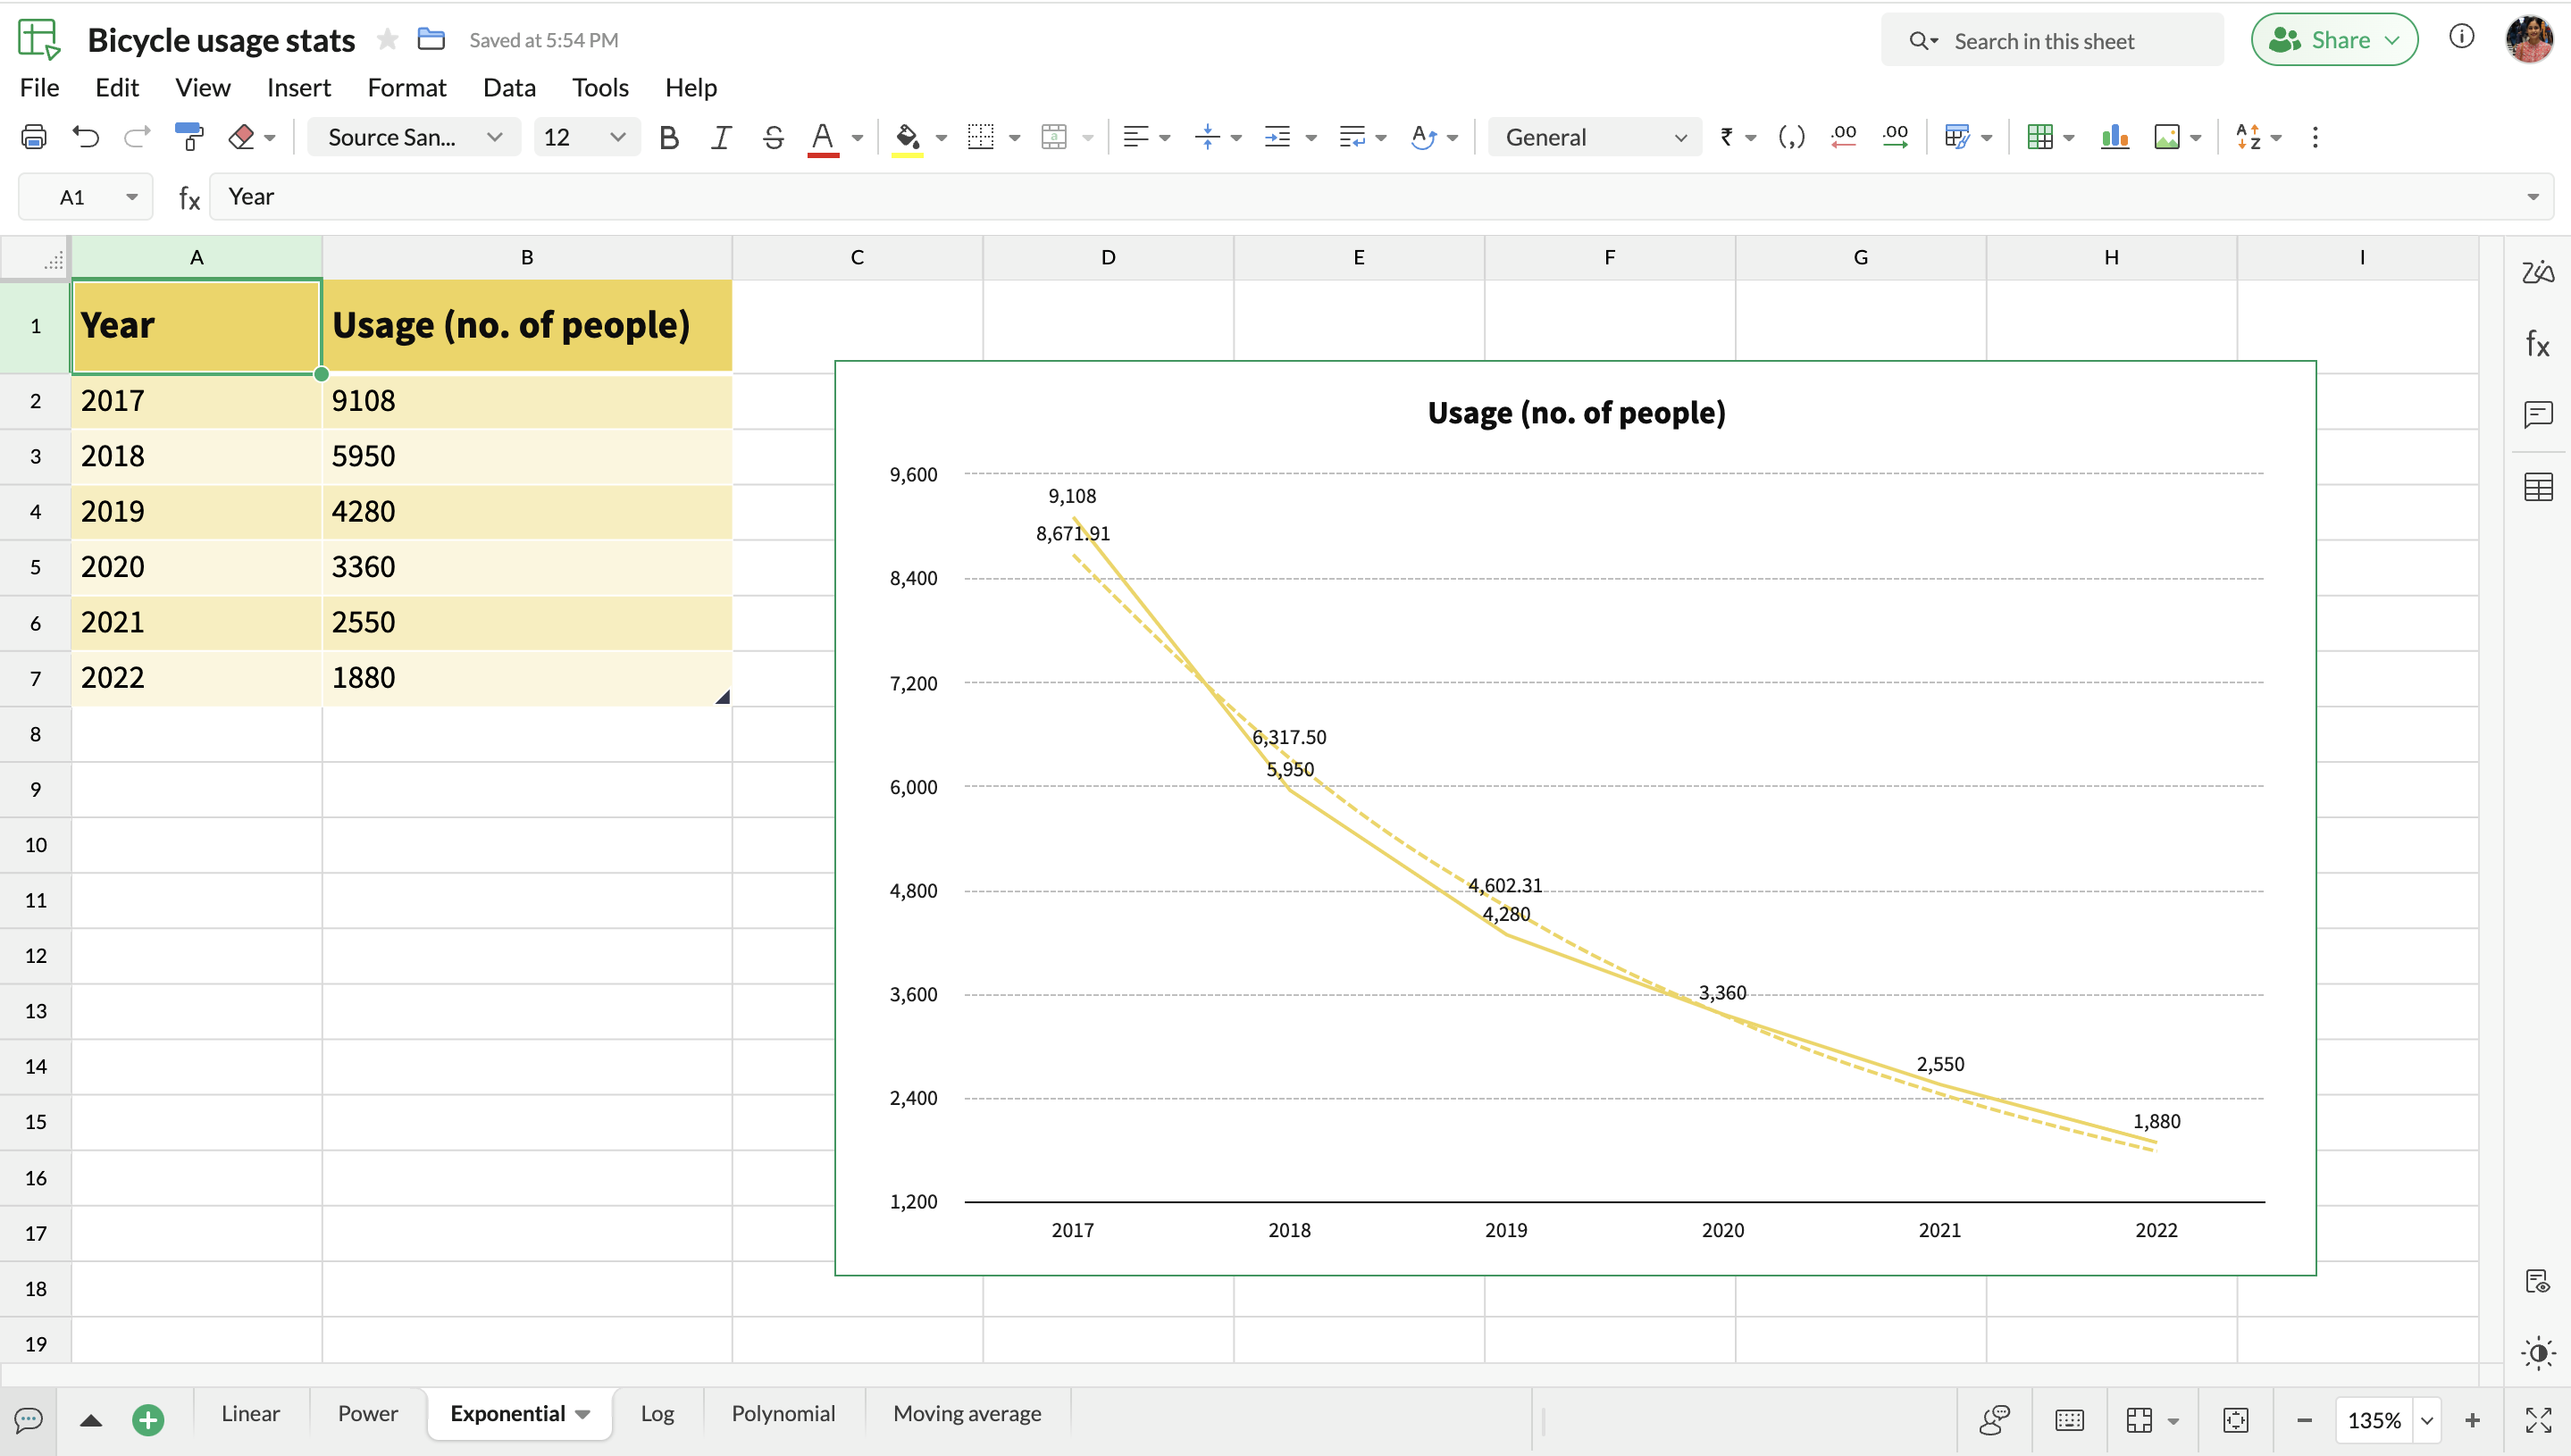Click the zoom out minus button

coord(2304,1420)
